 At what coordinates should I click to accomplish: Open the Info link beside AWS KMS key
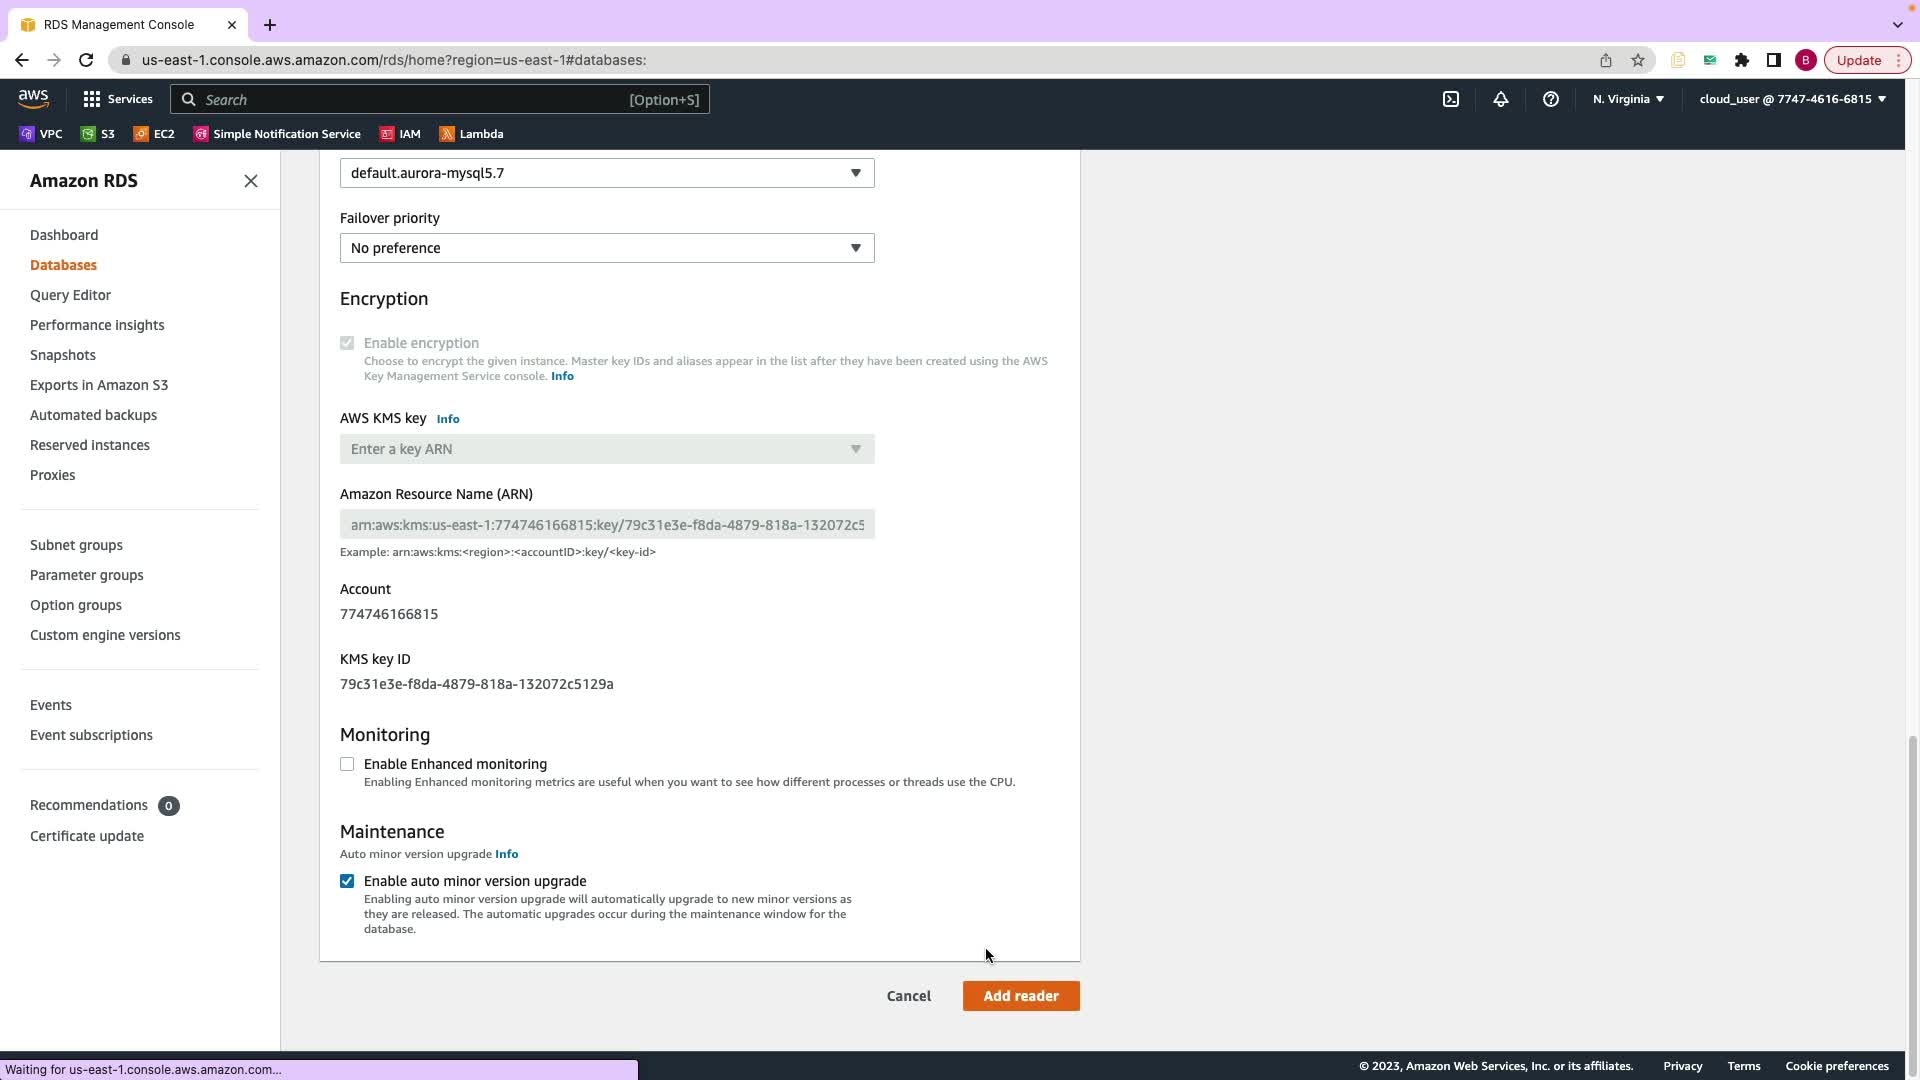pos(448,419)
